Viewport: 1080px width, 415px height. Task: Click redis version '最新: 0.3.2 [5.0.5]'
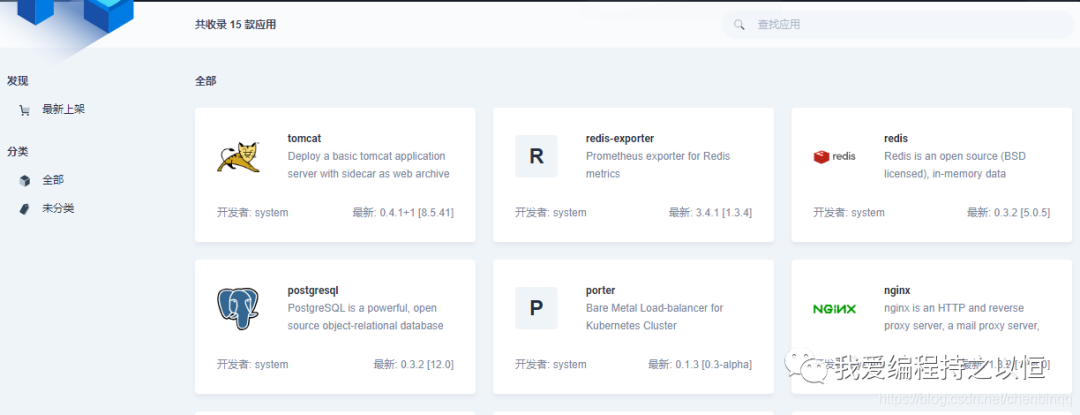coord(1008,213)
